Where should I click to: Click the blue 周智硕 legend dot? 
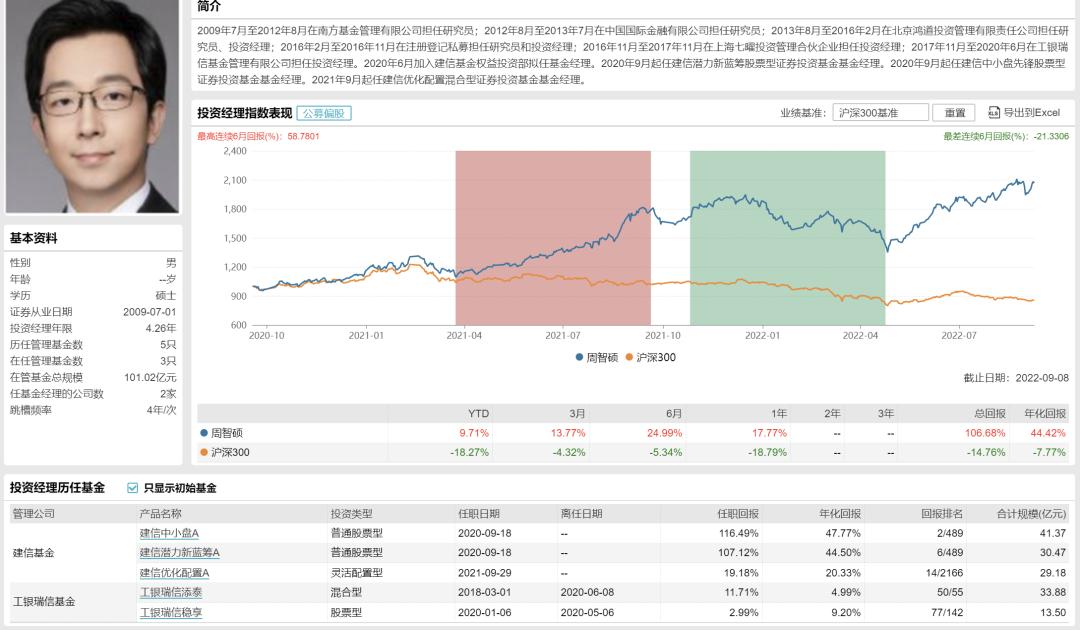579,357
